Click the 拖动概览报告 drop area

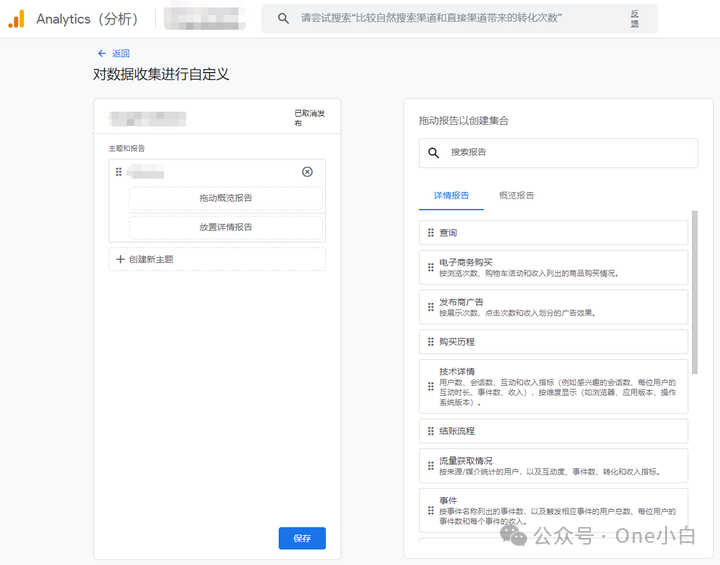pos(226,198)
